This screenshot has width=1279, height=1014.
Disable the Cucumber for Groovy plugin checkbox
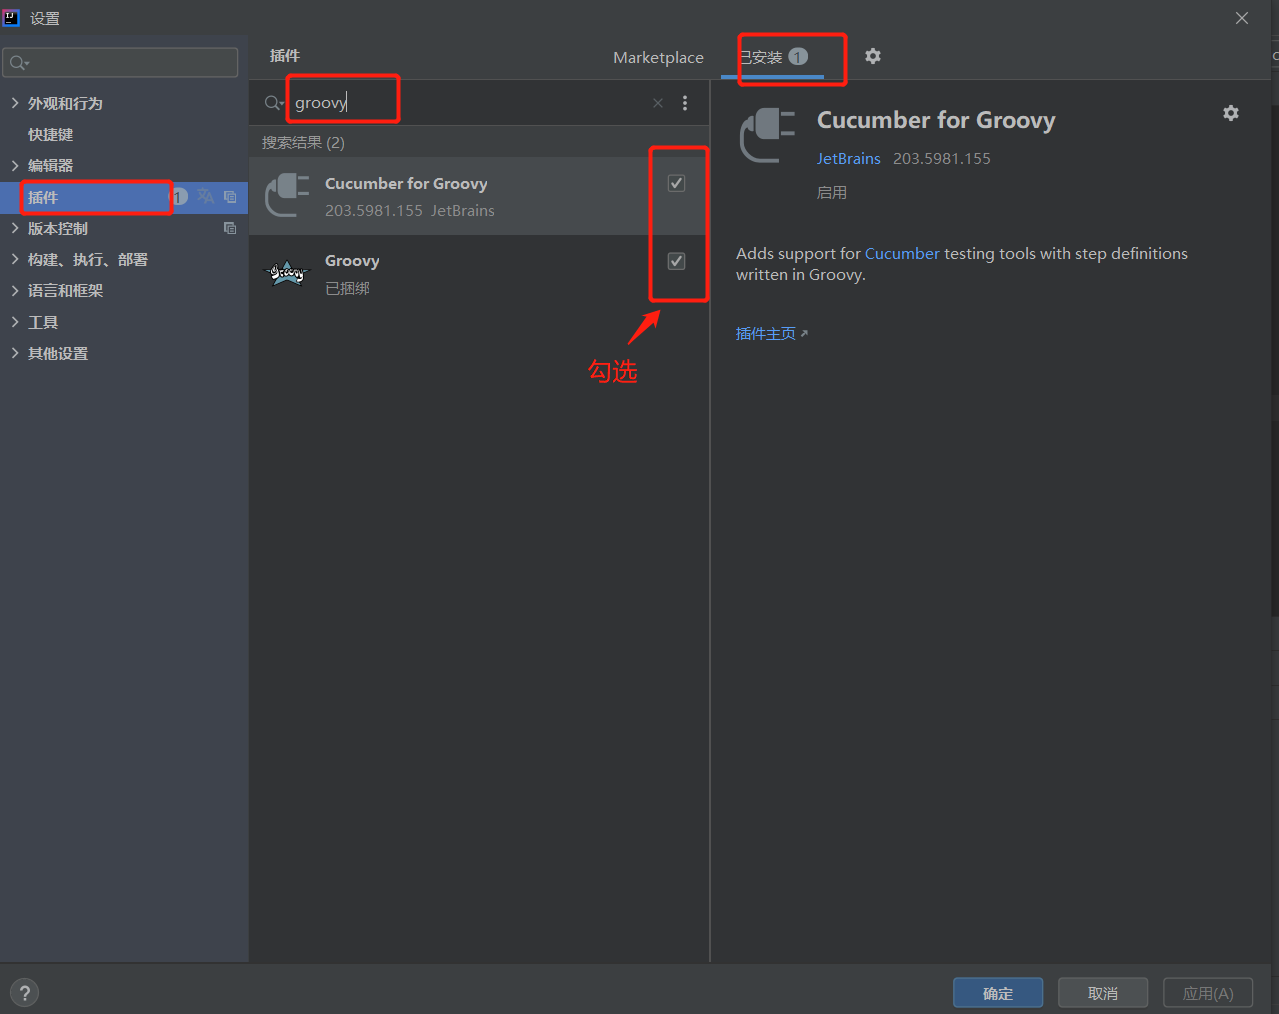(x=676, y=183)
